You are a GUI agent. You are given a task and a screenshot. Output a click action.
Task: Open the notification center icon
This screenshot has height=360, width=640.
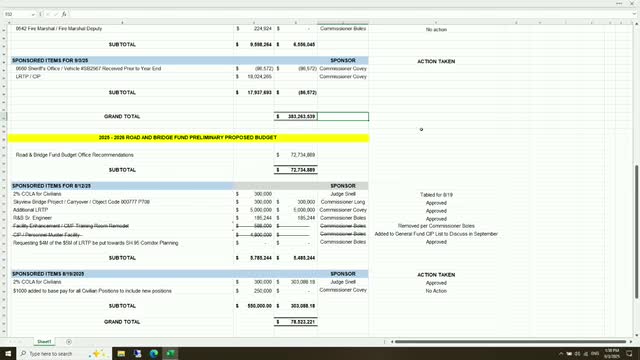629,353
